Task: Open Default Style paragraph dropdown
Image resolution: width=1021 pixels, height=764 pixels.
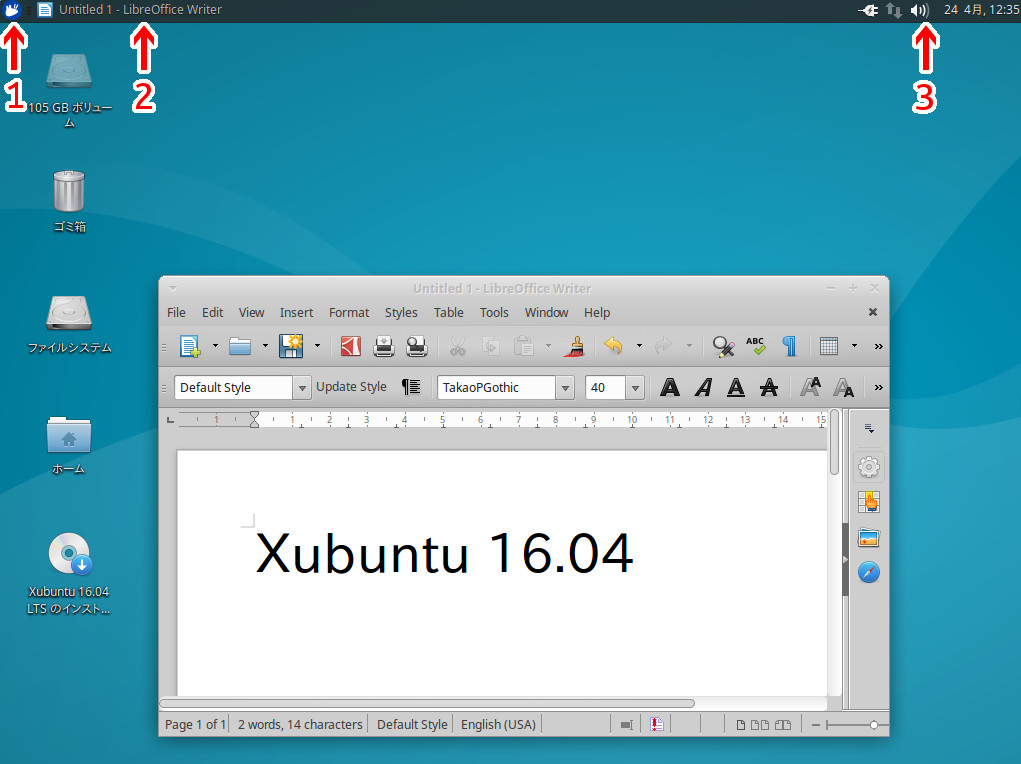Action: click(x=301, y=388)
